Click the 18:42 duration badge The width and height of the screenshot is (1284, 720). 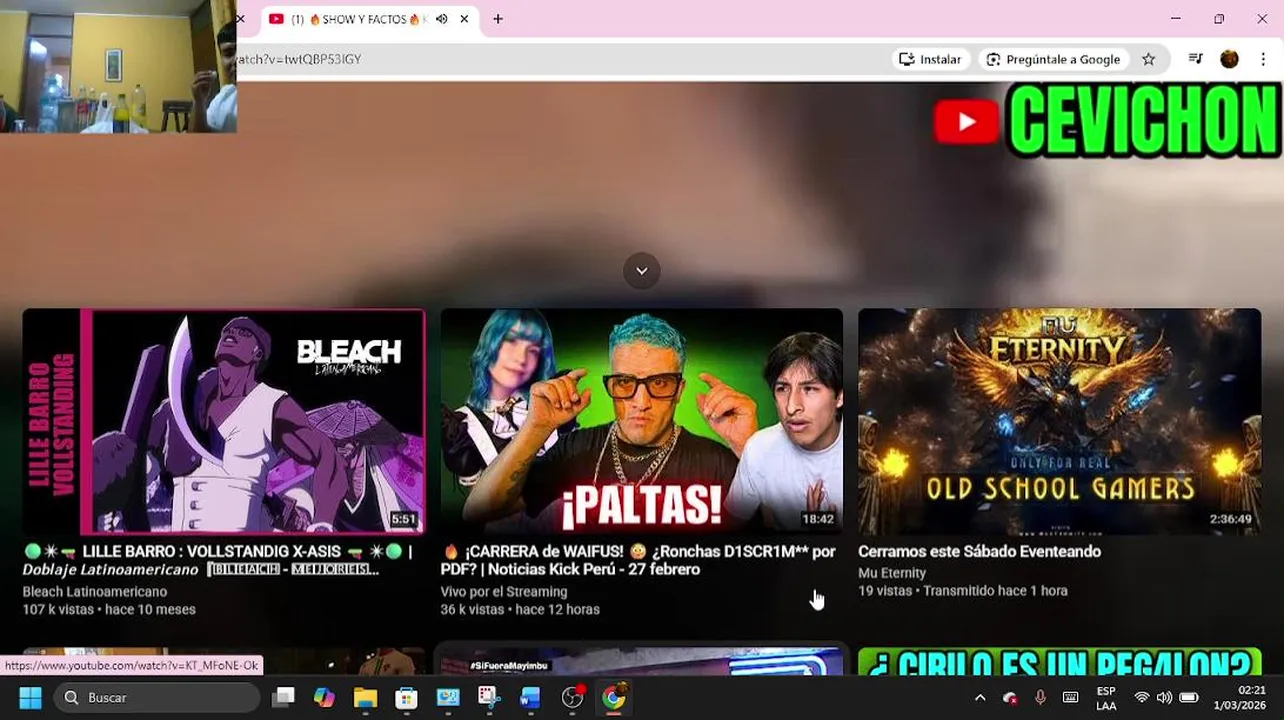(817, 519)
